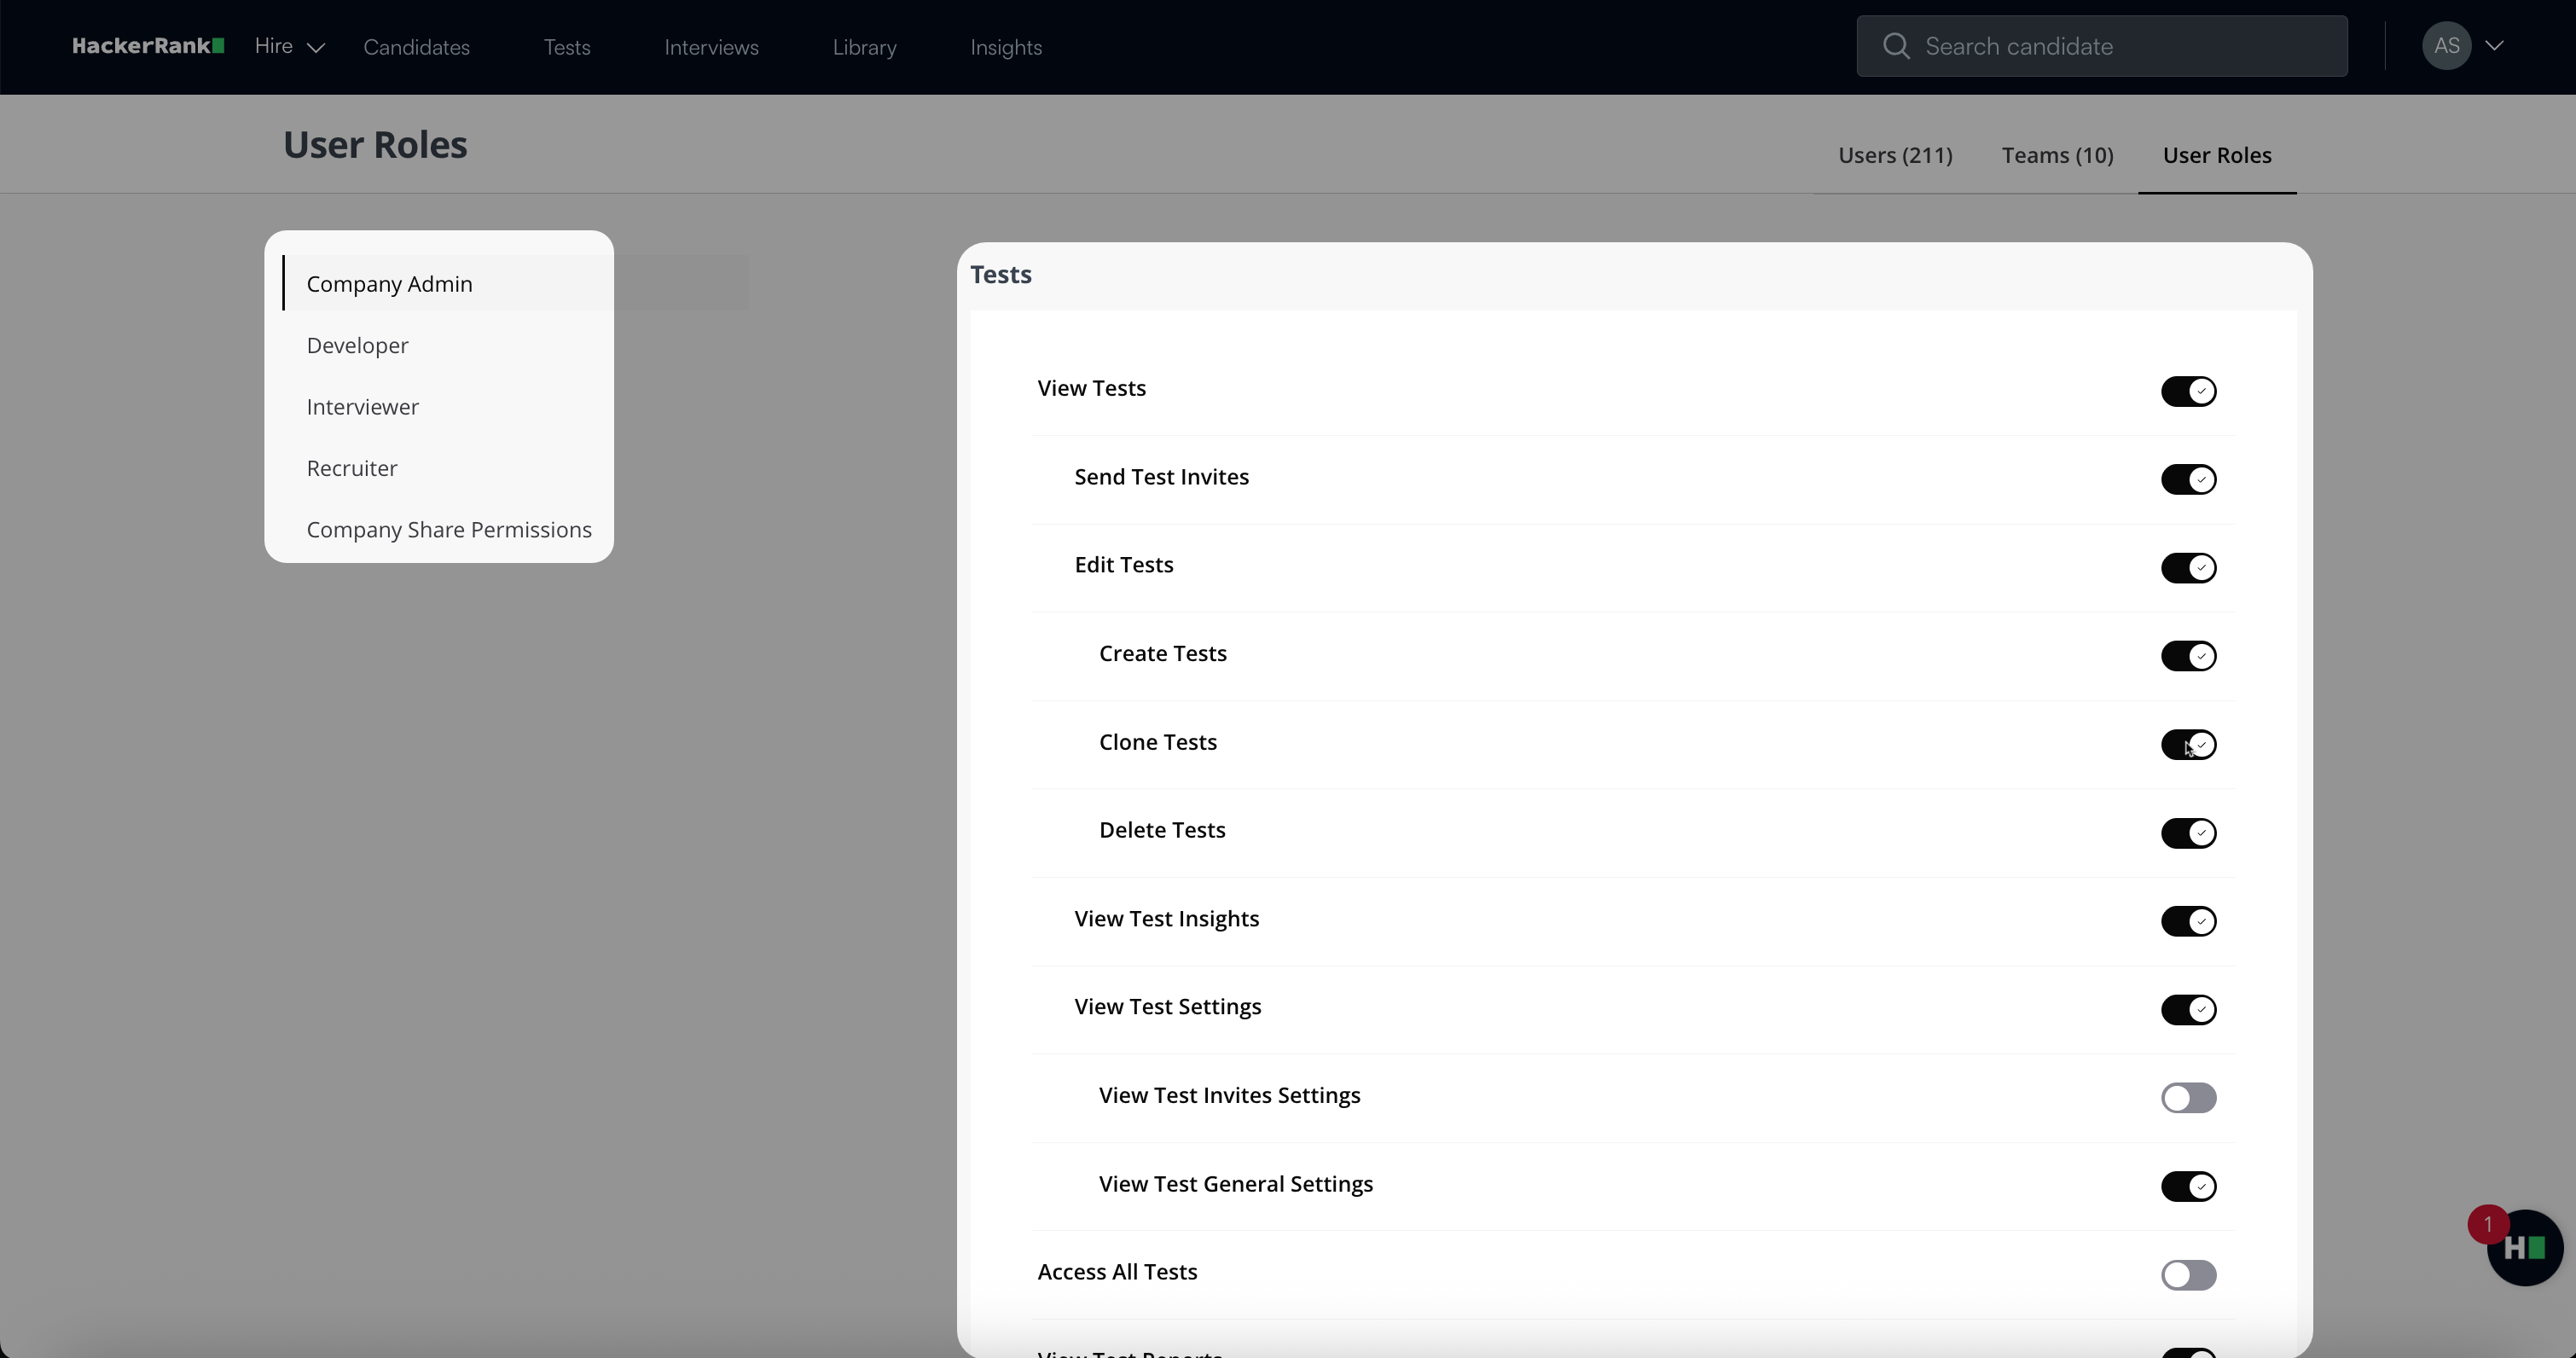Switch to the Users (211) tab

pyautogui.click(x=1894, y=156)
